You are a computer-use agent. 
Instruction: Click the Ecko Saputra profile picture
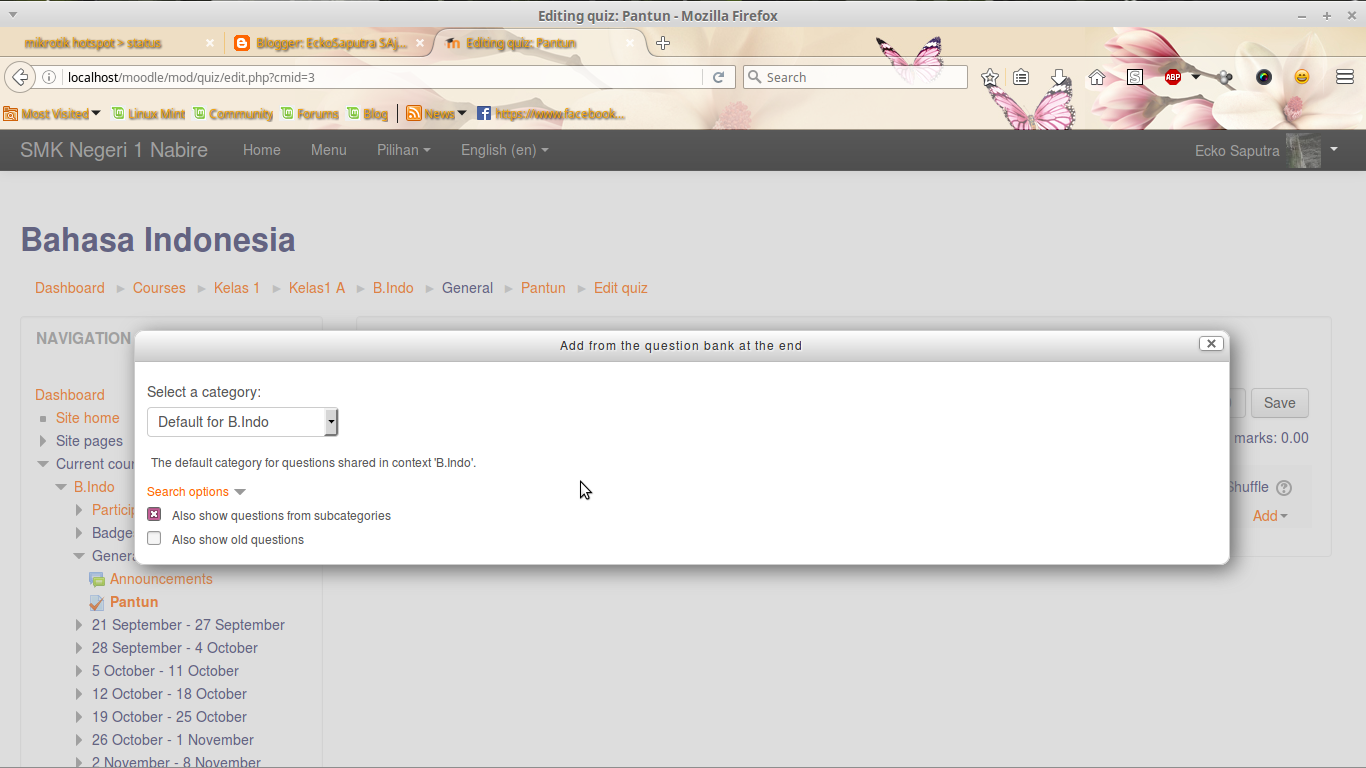click(x=1303, y=150)
